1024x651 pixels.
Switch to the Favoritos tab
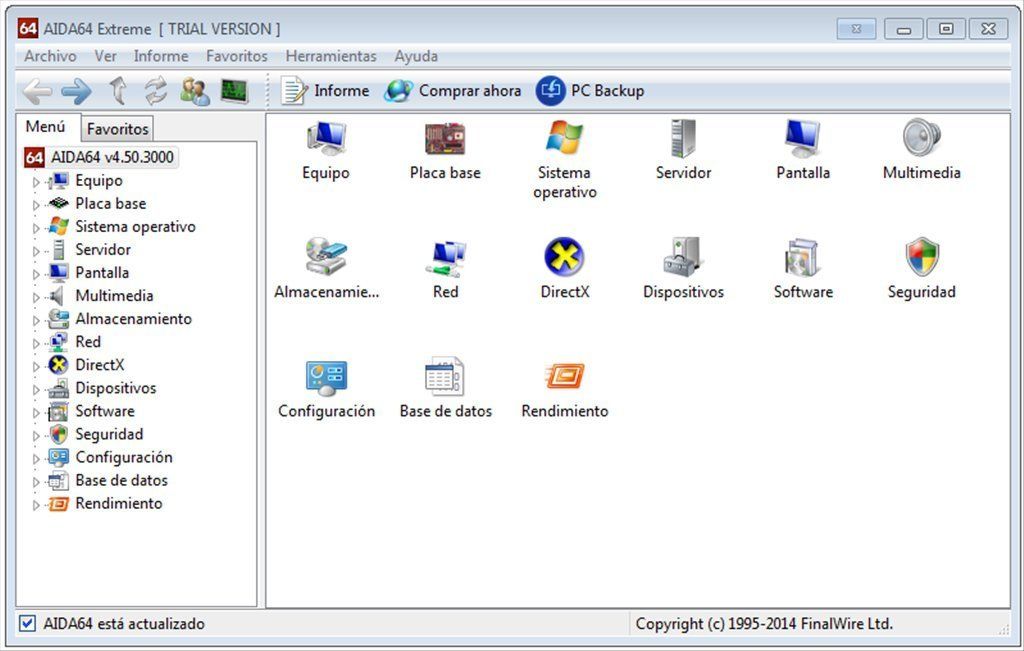pyautogui.click(x=117, y=129)
